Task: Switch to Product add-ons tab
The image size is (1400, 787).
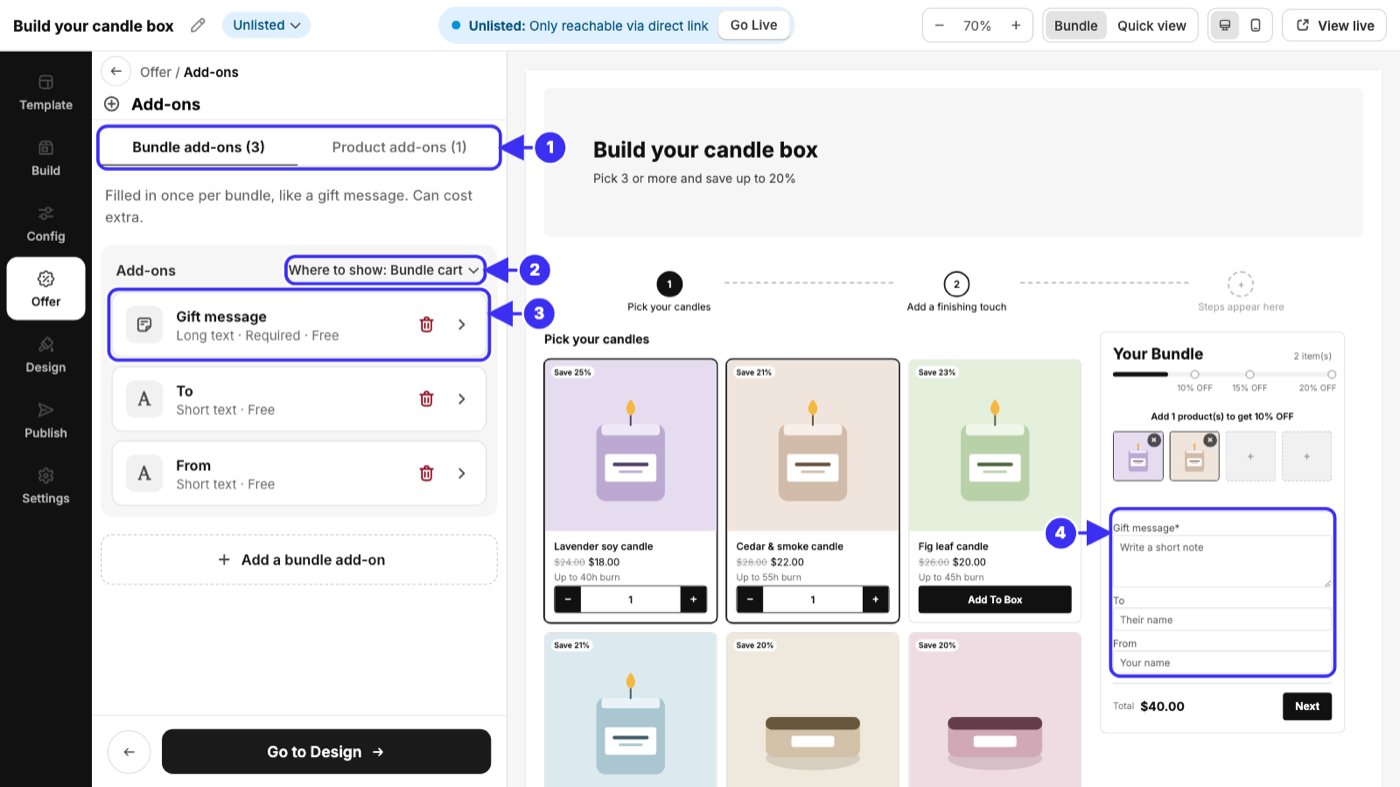Action: tap(399, 147)
